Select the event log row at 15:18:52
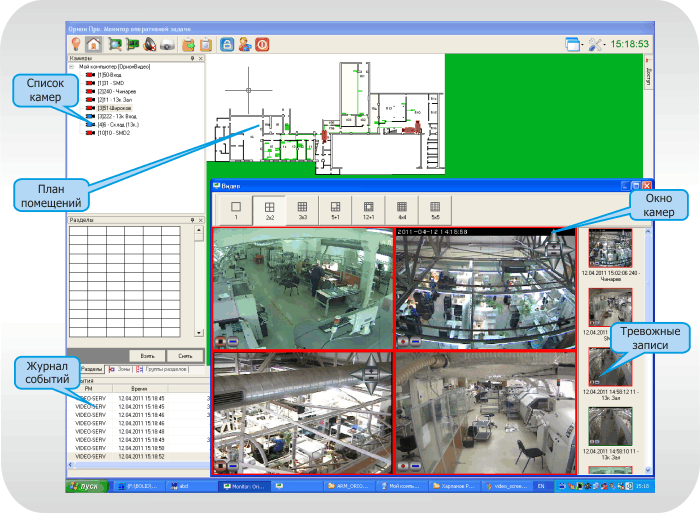Image resolution: width=700 pixels, height=513 pixels. (138, 456)
